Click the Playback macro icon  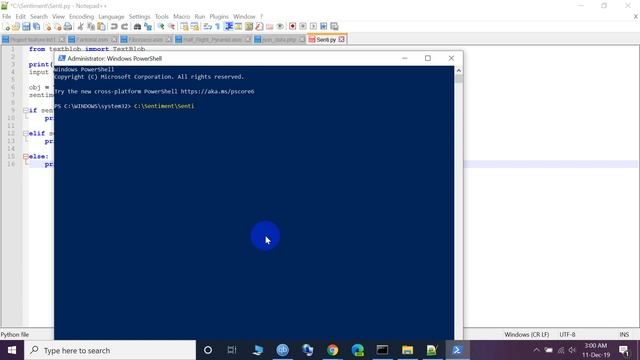[x=313, y=27]
